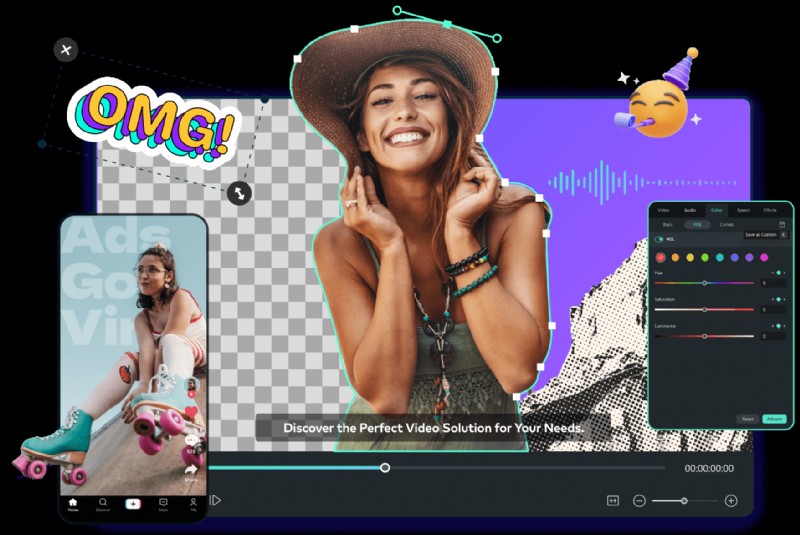Click the playback progress scrubber knob
Viewport: 800px width, 535px height.
point(385,468)
